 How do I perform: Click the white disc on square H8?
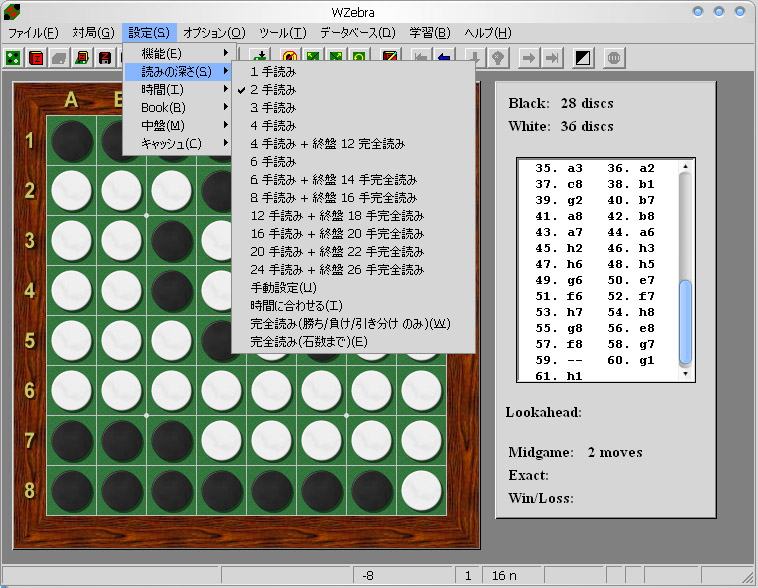click(x=422, y=491)
